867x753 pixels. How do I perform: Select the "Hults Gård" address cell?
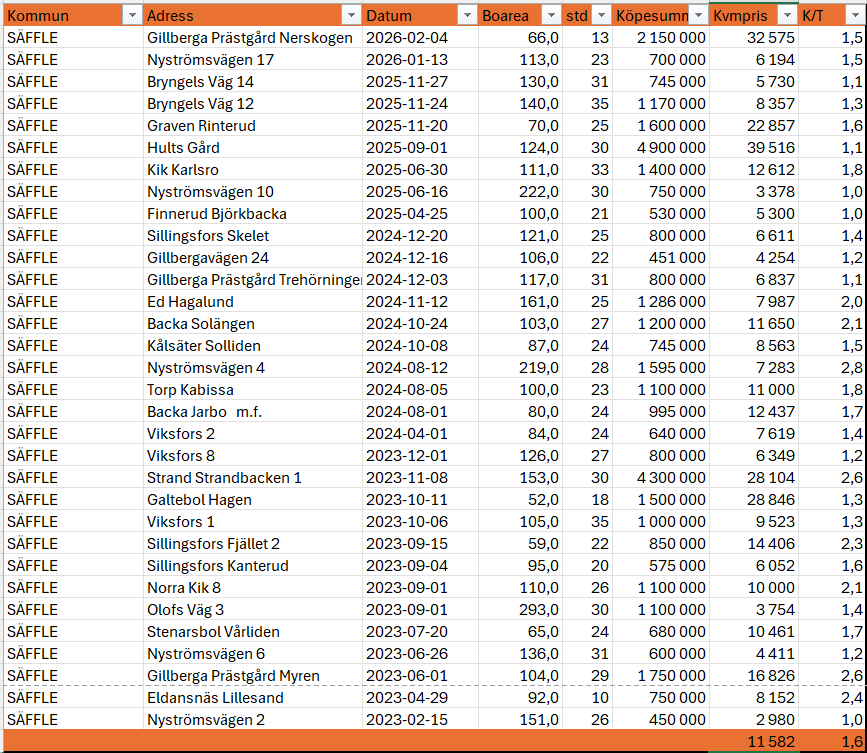coord(253,148)
